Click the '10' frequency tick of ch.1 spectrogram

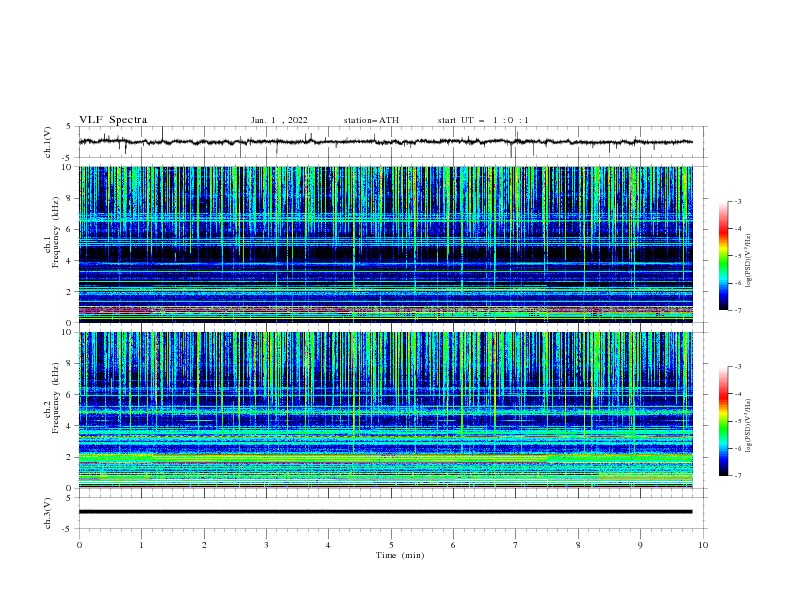coord(66,167)
